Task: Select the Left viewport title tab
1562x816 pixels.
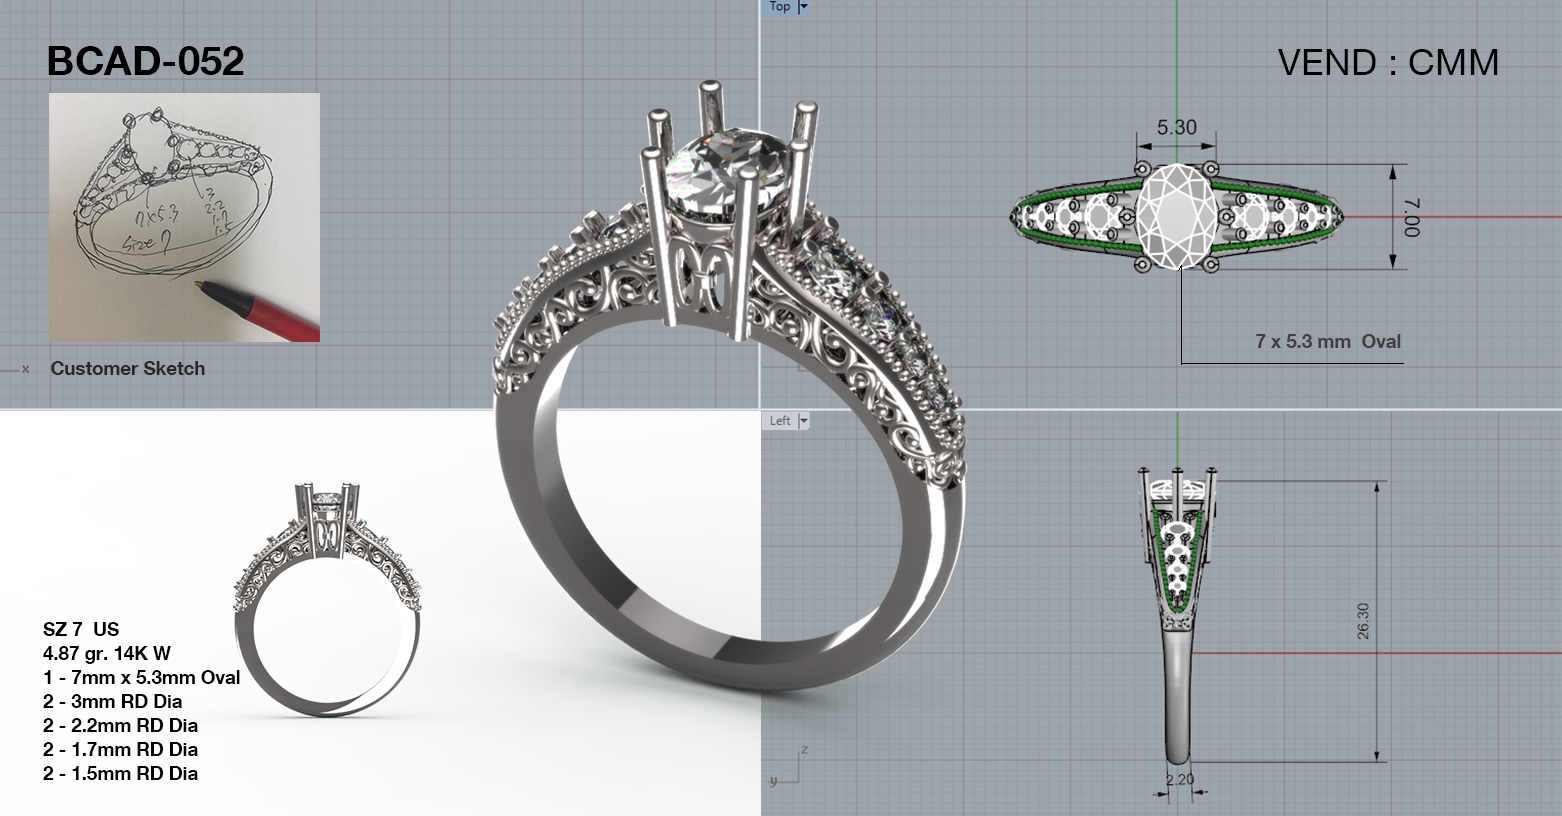Action: tap(780, 421)
